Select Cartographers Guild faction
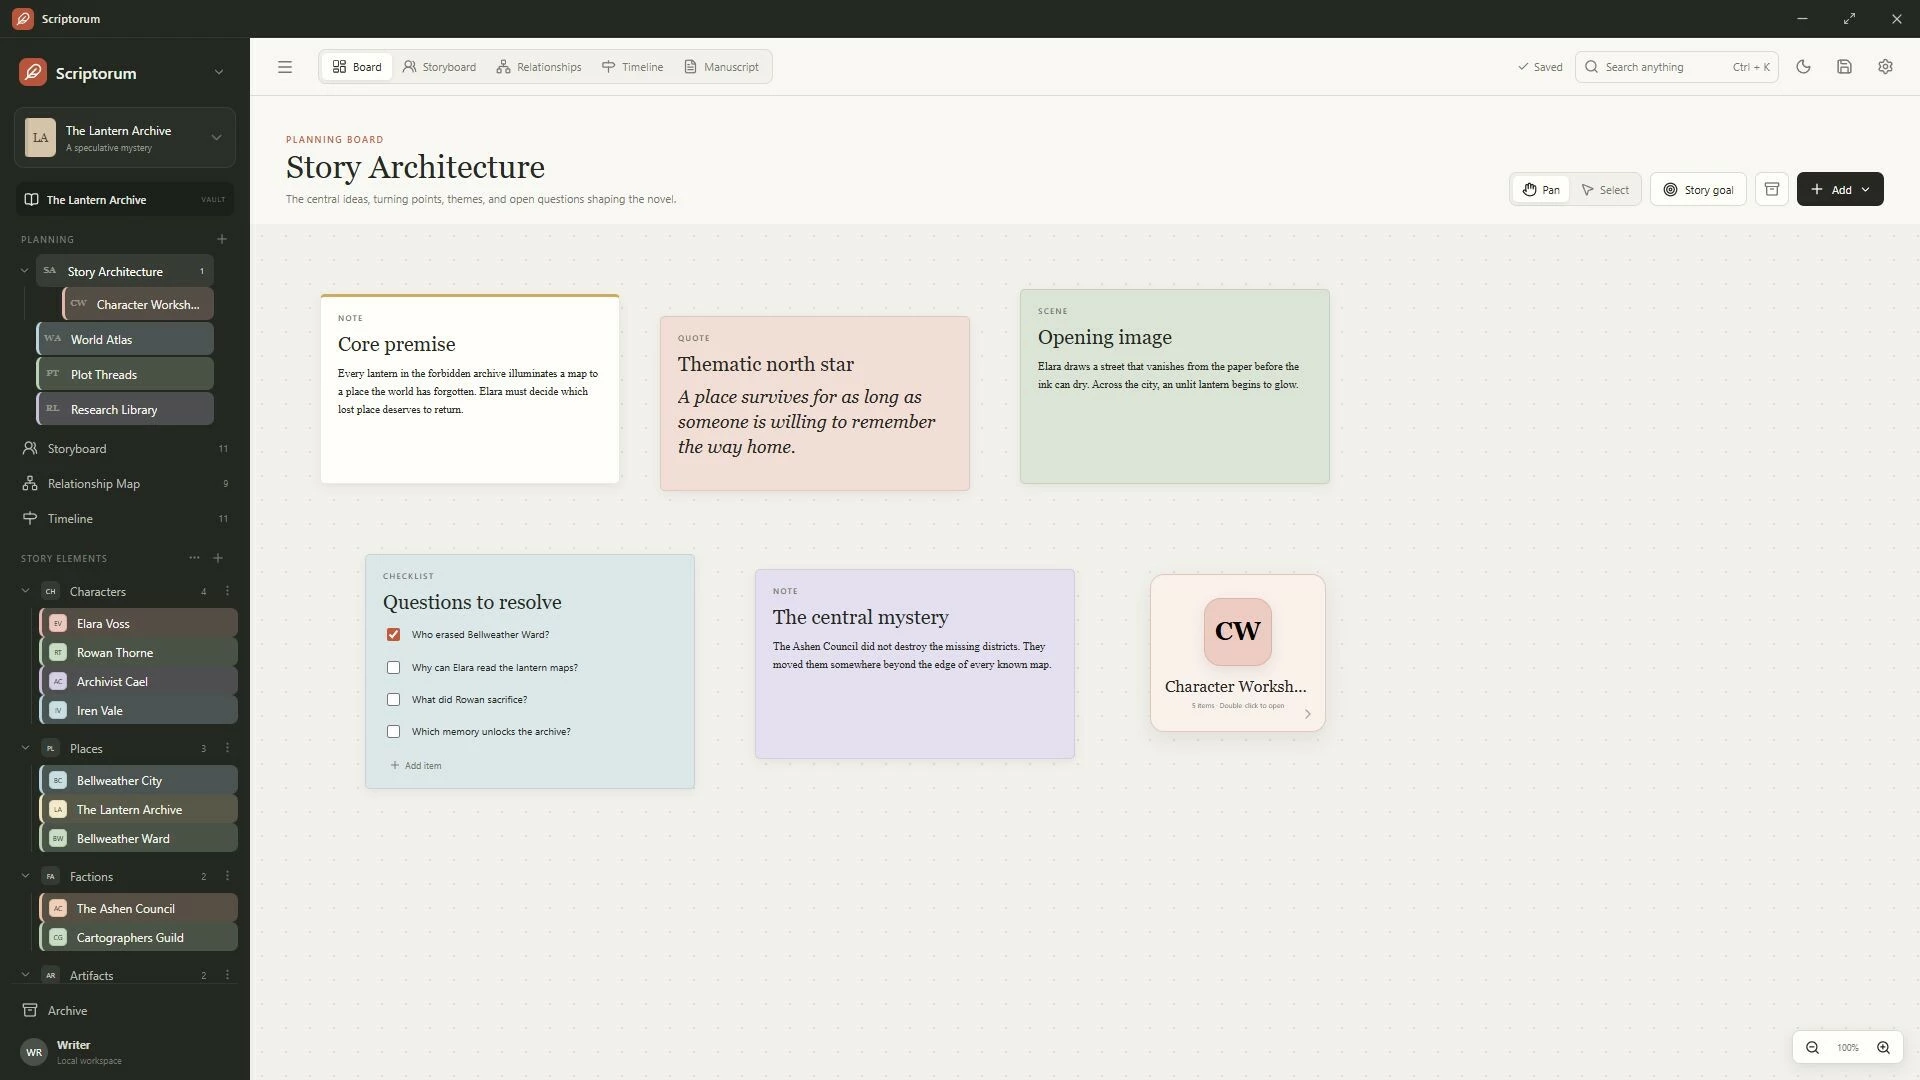This screenshot has height=1080, width=1920. 139,937
